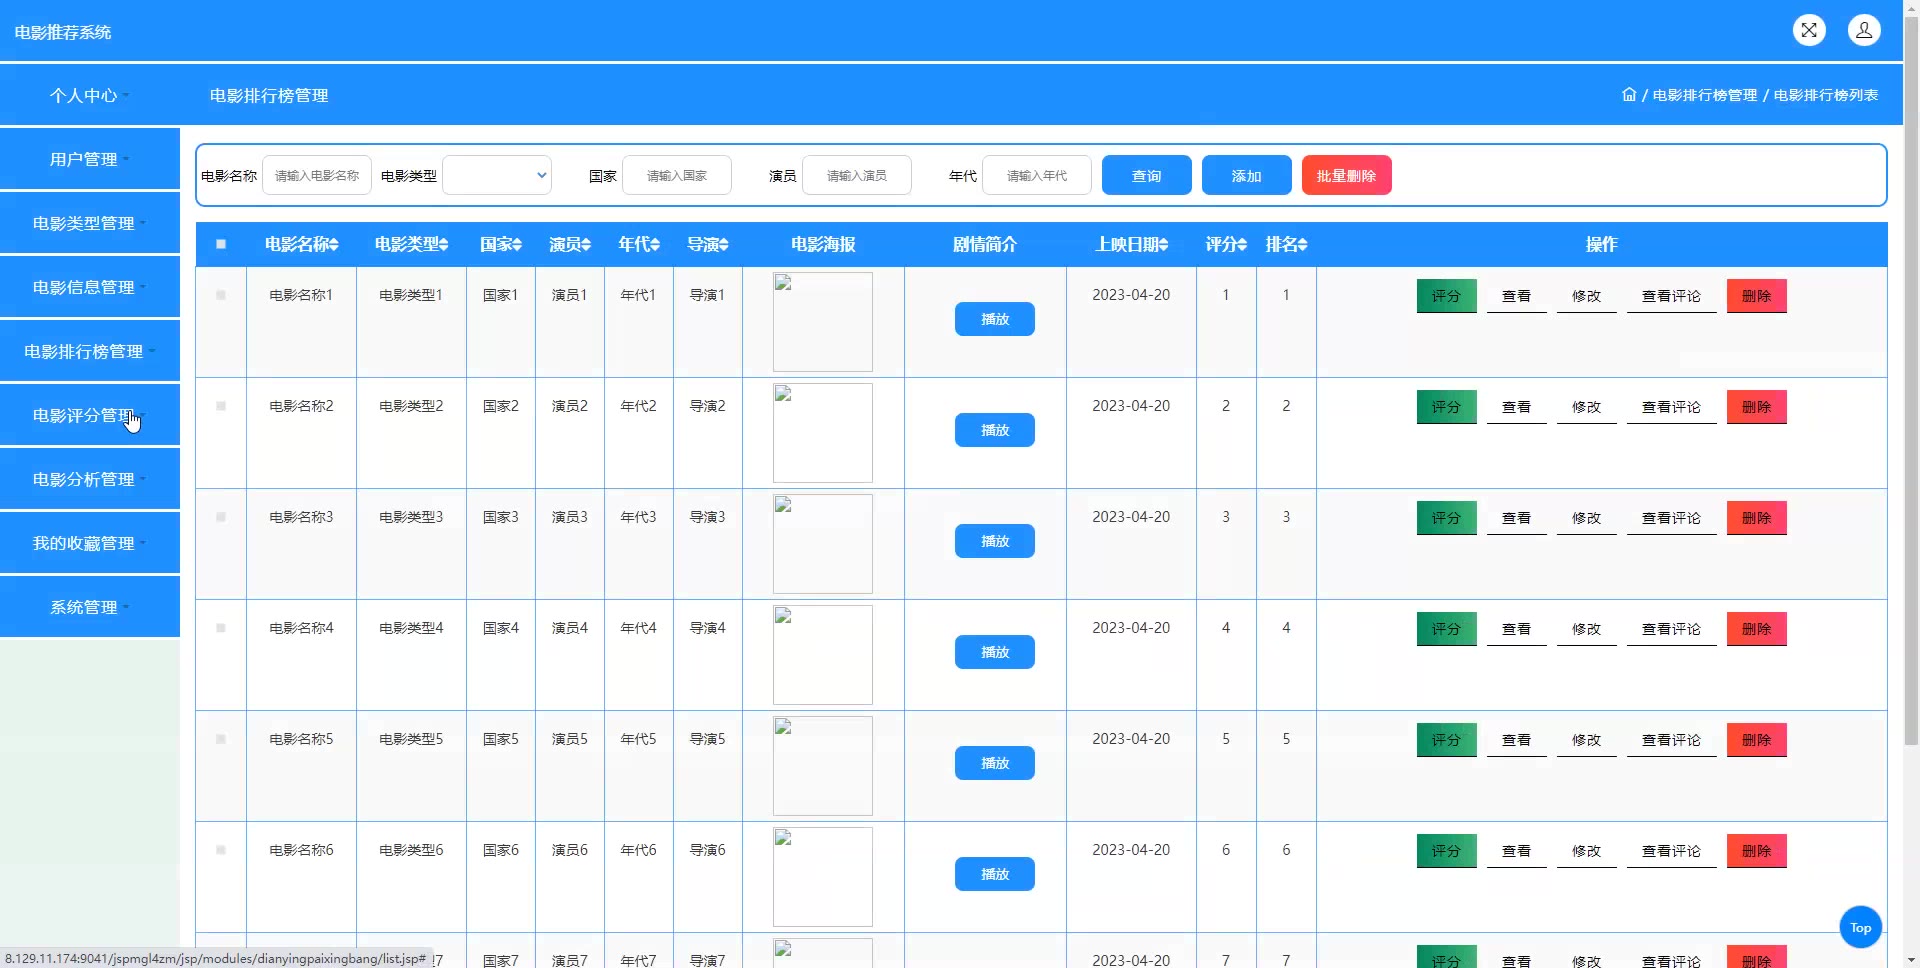Viewport: 1920px width, 968px height.
Task: Open poster thumbnail for 电影名称3
Action: click(823, 544)
